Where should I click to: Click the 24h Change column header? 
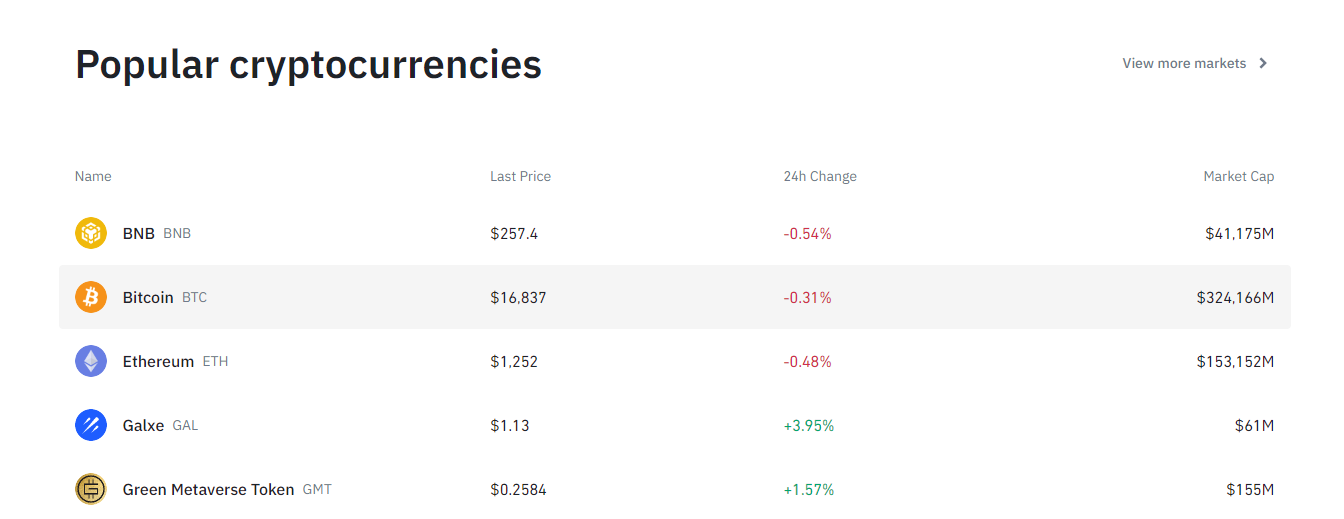820,176
